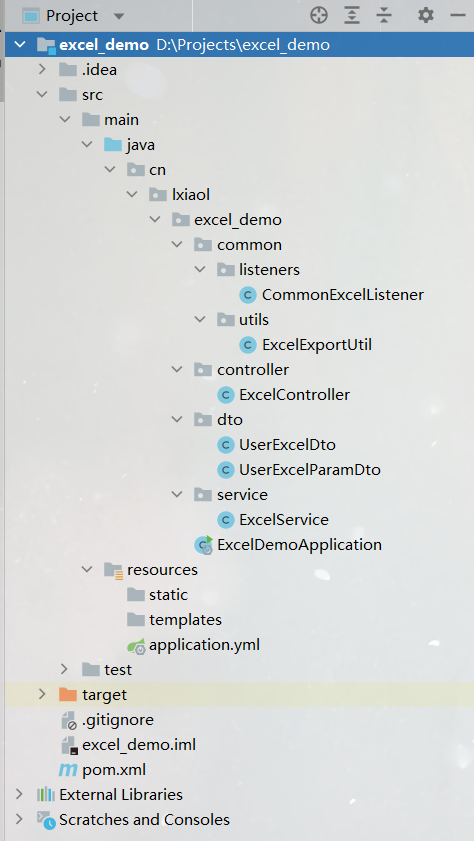Viewport: 474px width, 841px height.
Task: Select the ExcelExportUtil class
Action: (x=317, y=345)
